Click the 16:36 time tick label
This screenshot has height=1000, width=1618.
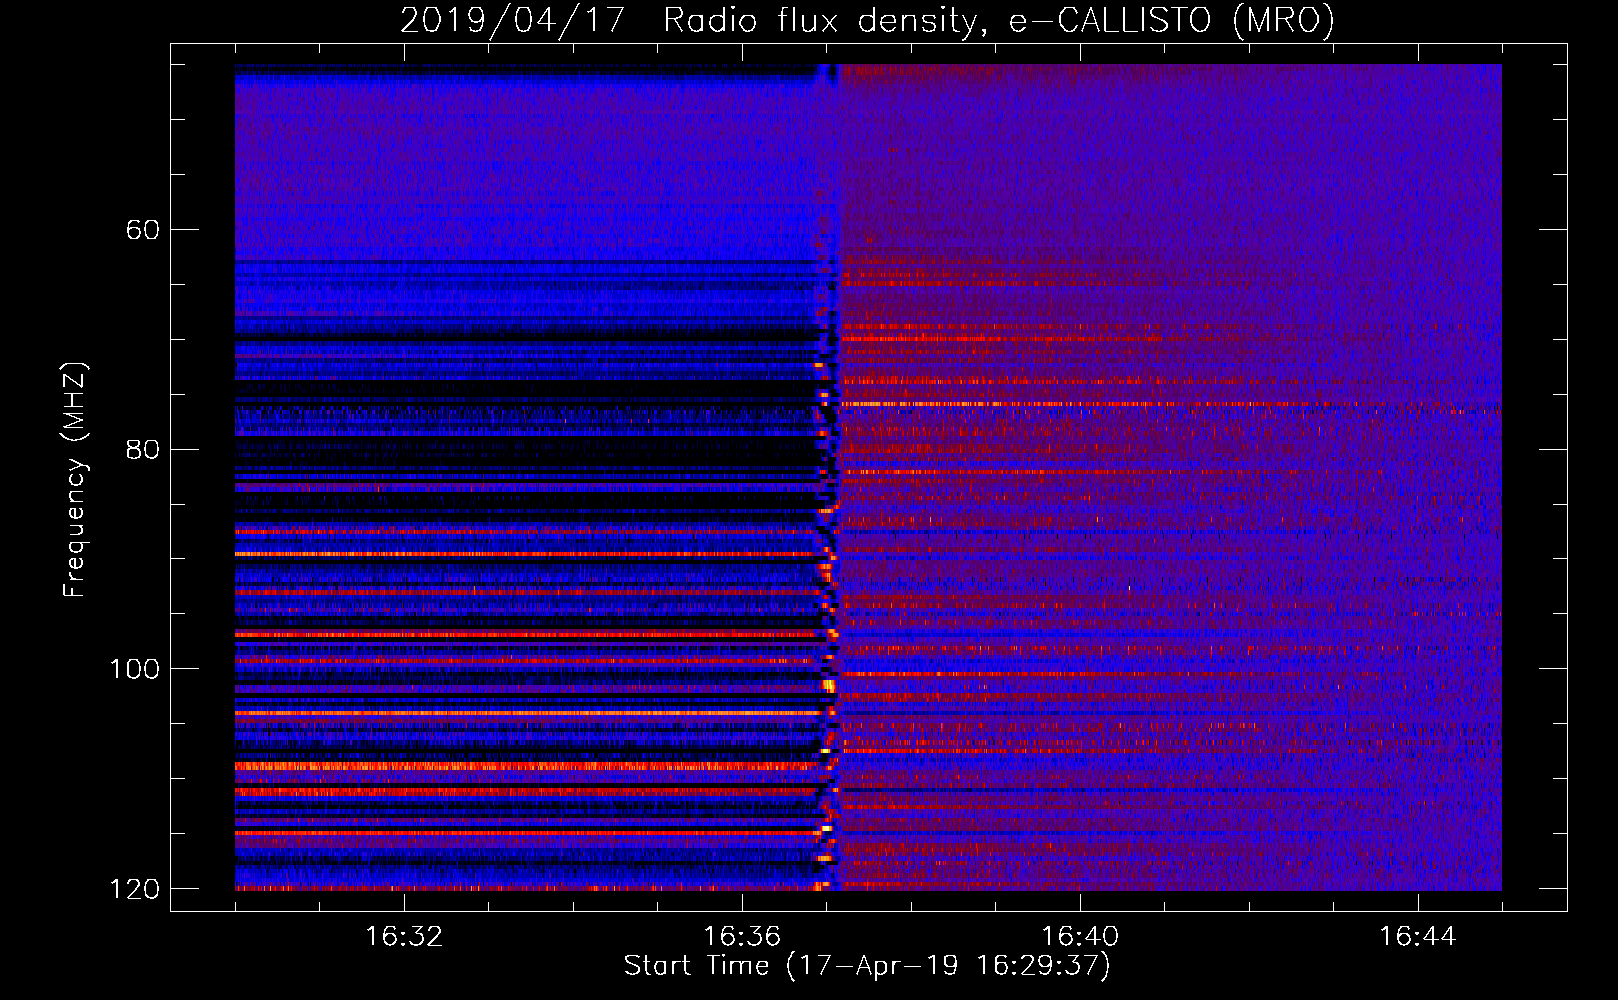(742, 936)
